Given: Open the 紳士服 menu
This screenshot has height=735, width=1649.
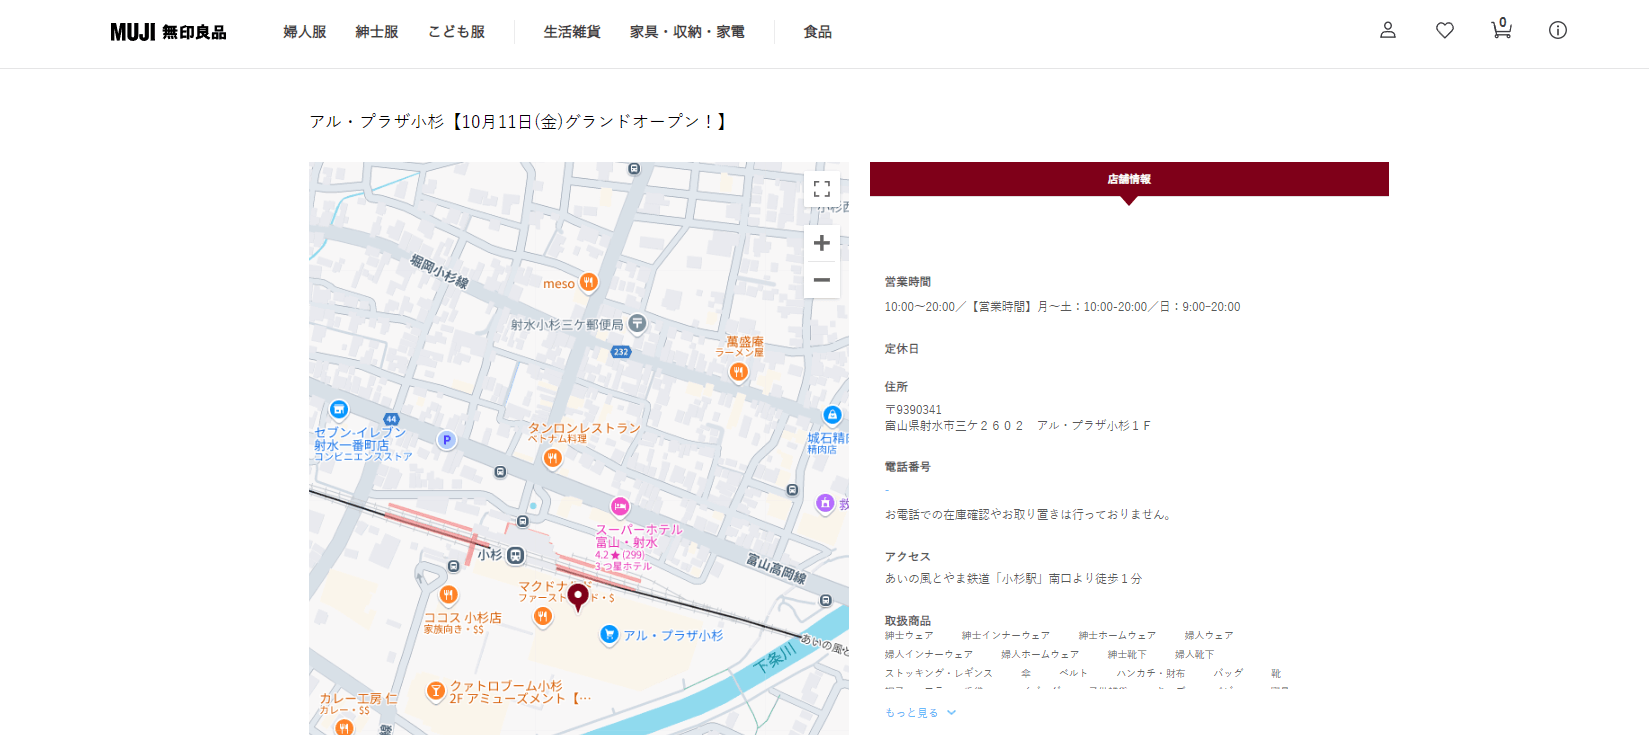Looking at the screenshot, I should click(x=377, y=32).
